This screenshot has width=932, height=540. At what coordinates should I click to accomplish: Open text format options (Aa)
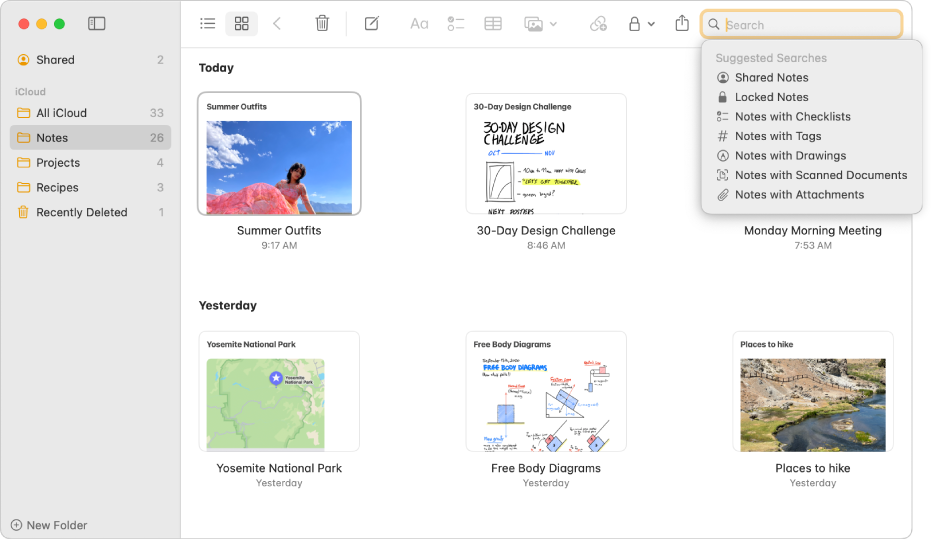pyautogui.click(x=420, y=24)
